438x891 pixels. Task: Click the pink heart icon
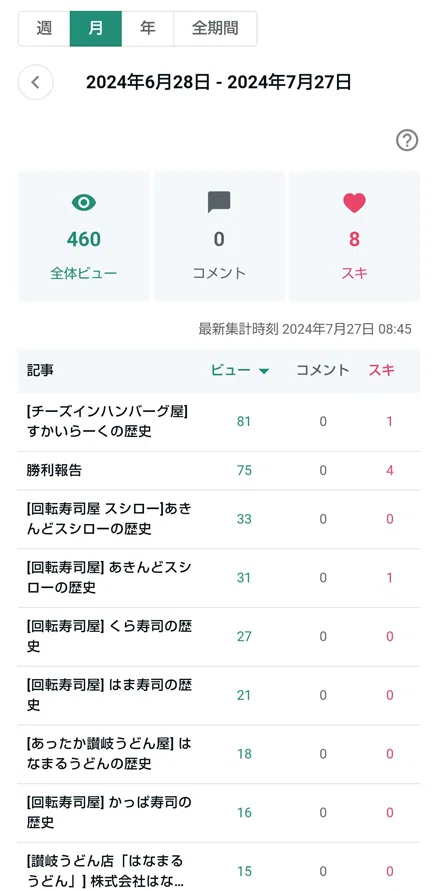pos(354,203)
